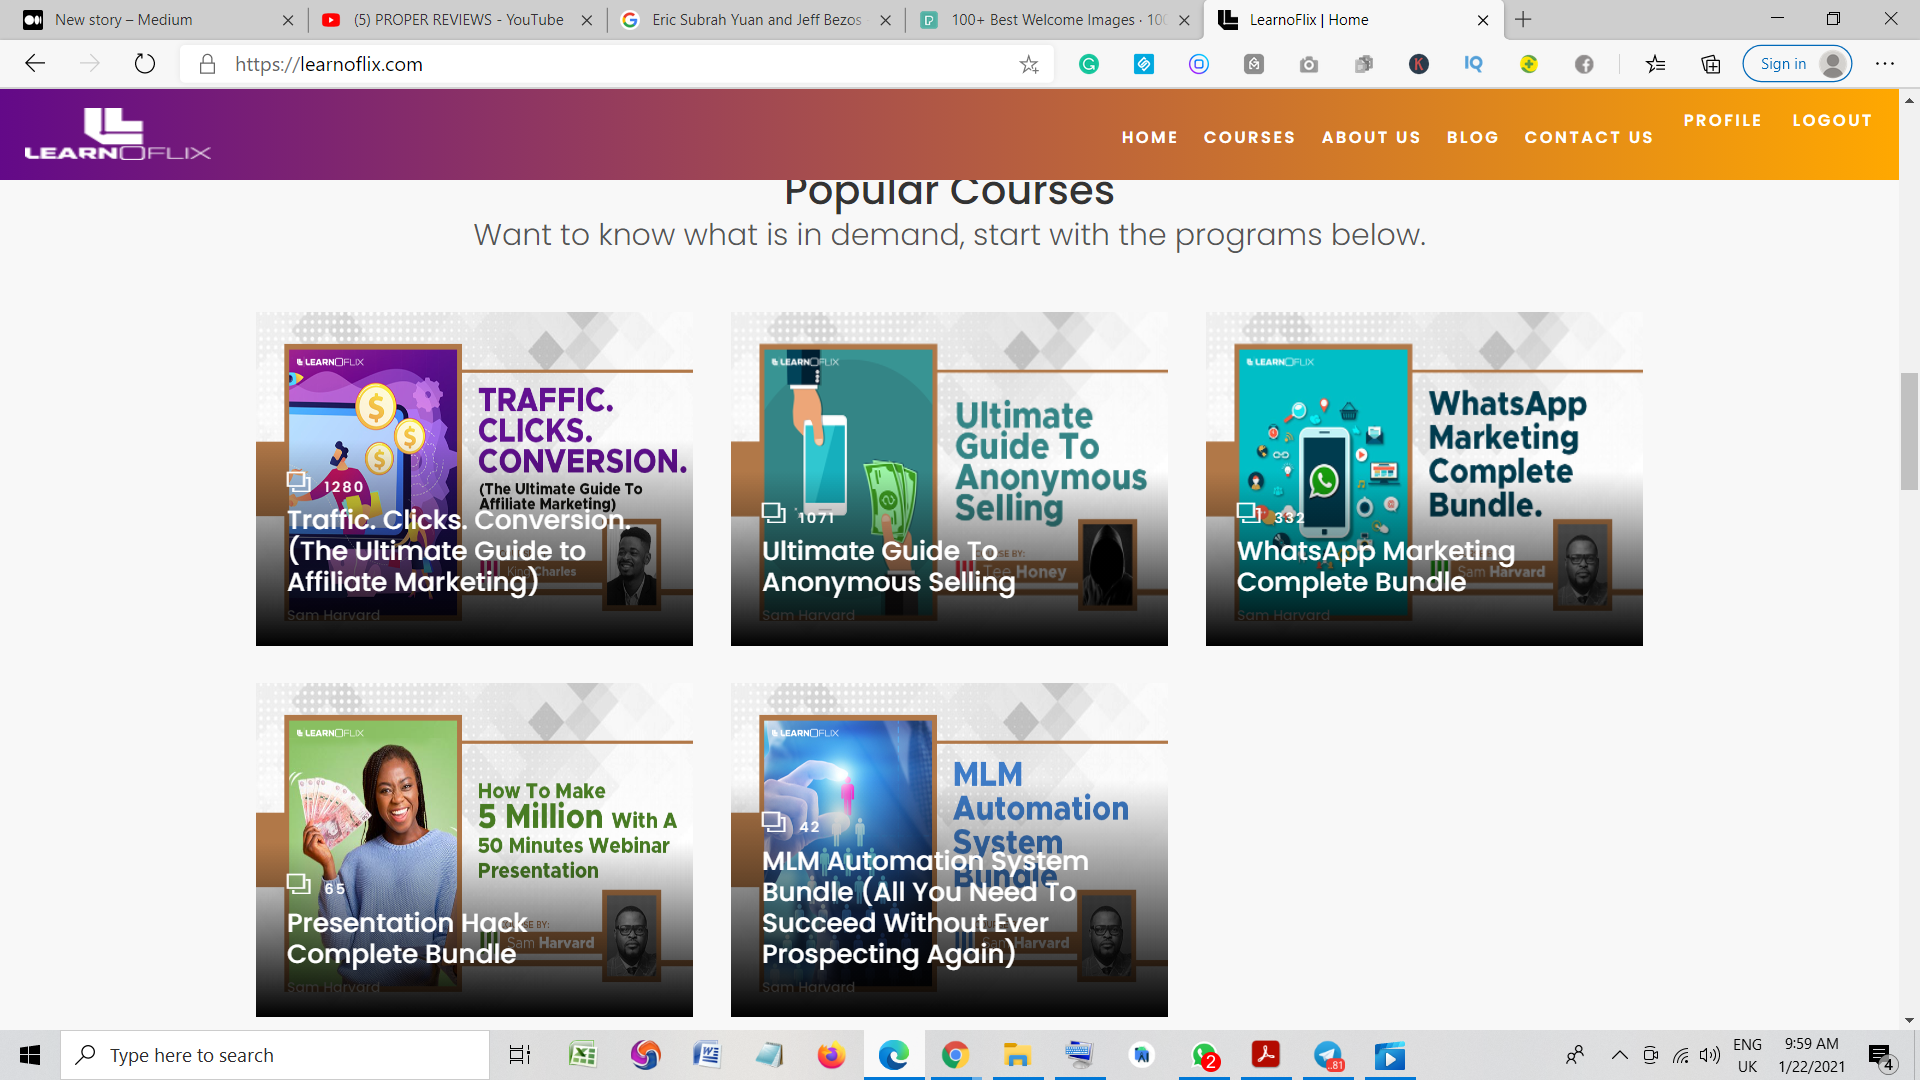View site security lock icon
Image resolution: width=1920 pixels, height=1080 pixels.
tap(207, 64)
